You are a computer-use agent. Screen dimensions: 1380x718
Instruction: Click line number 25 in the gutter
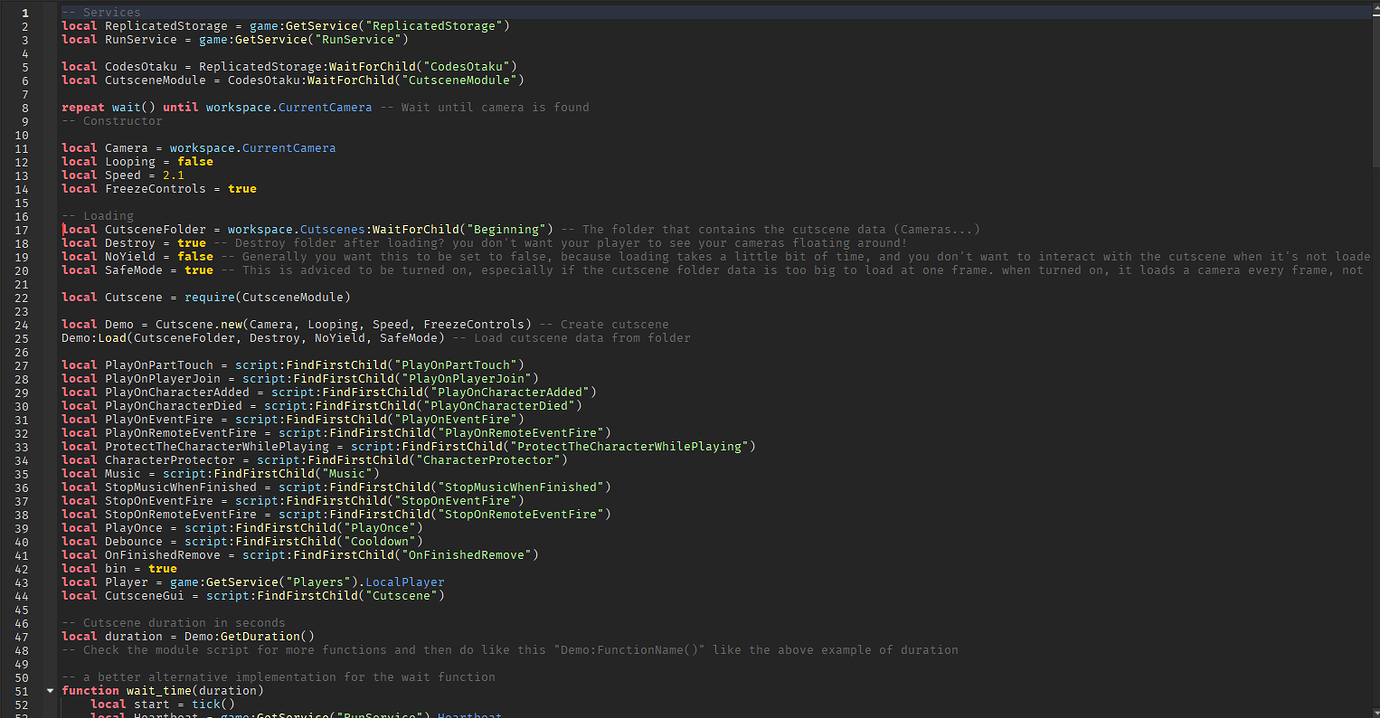pos(24,338)
